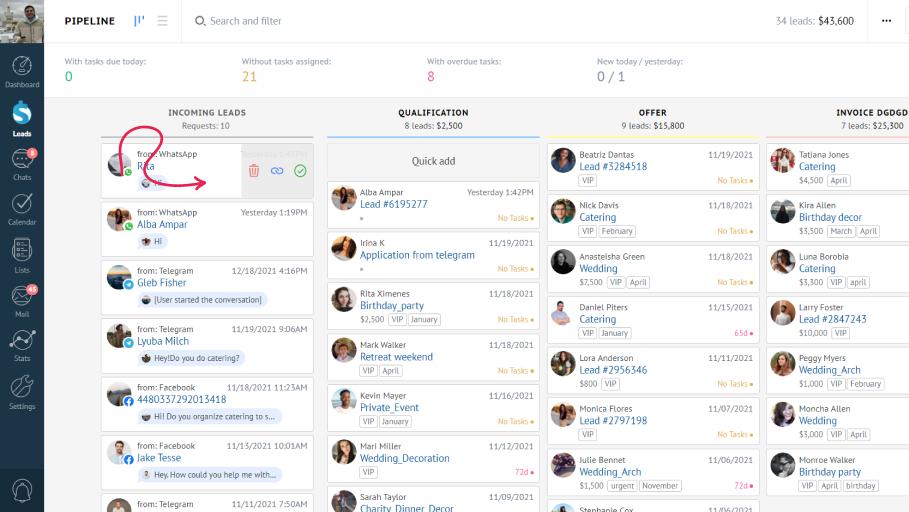This screenshot has height=512, width=909.
Task: Switch to pipeline board view
Action: [139, 21]
